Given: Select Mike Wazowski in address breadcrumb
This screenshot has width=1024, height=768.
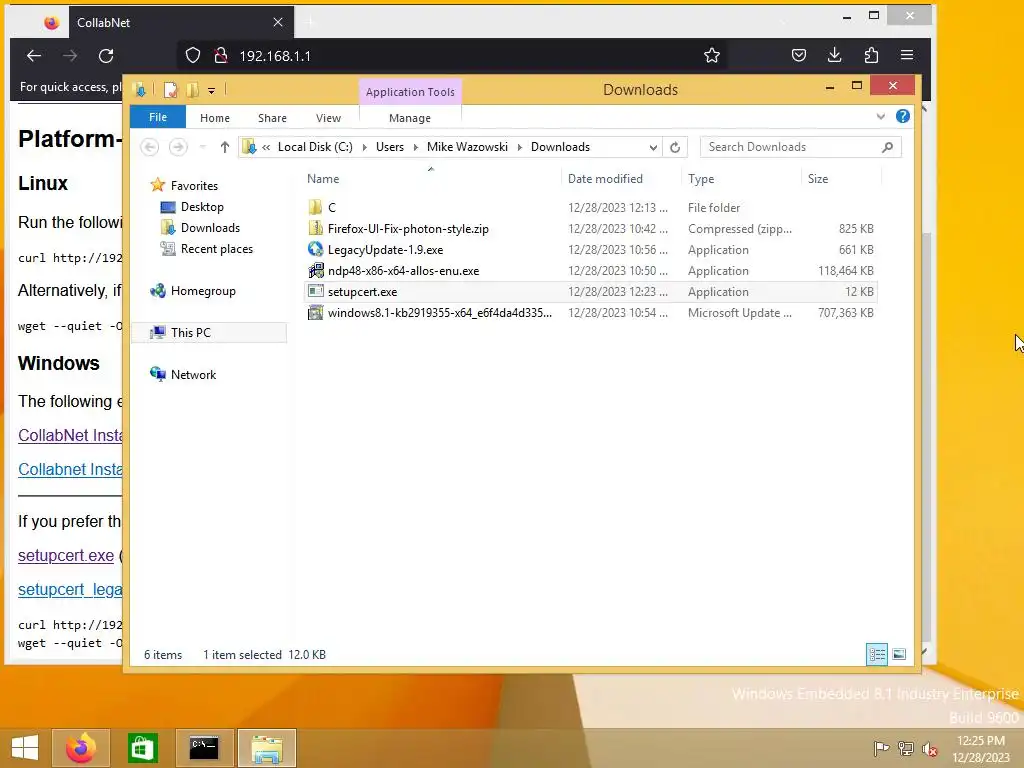Looking at the screenshot, I should tap(468, 147).
